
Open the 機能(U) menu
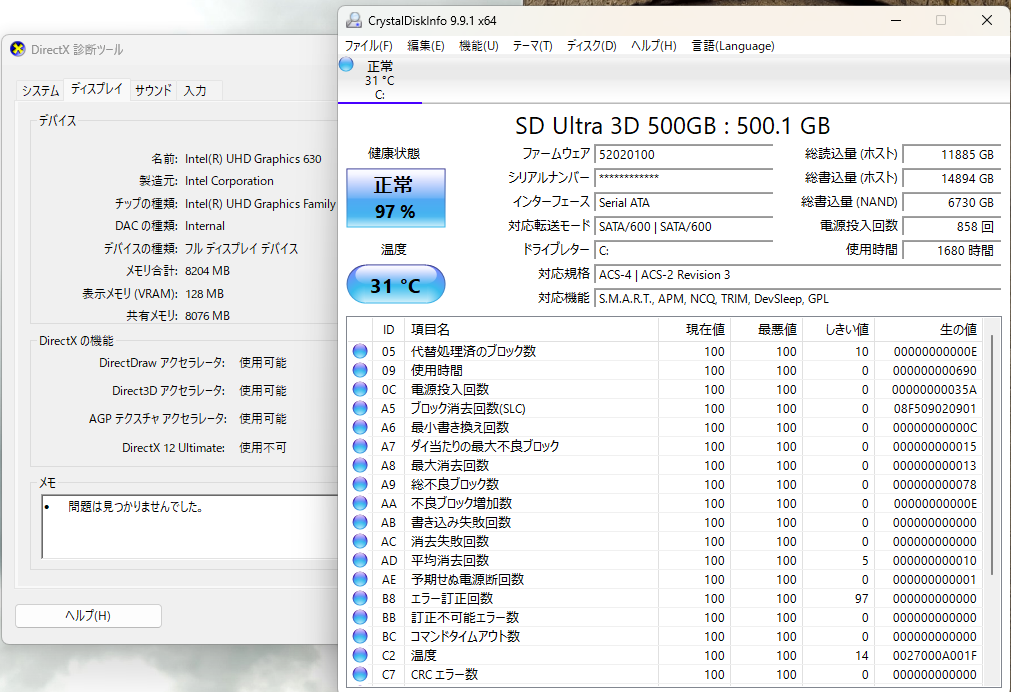478,46
